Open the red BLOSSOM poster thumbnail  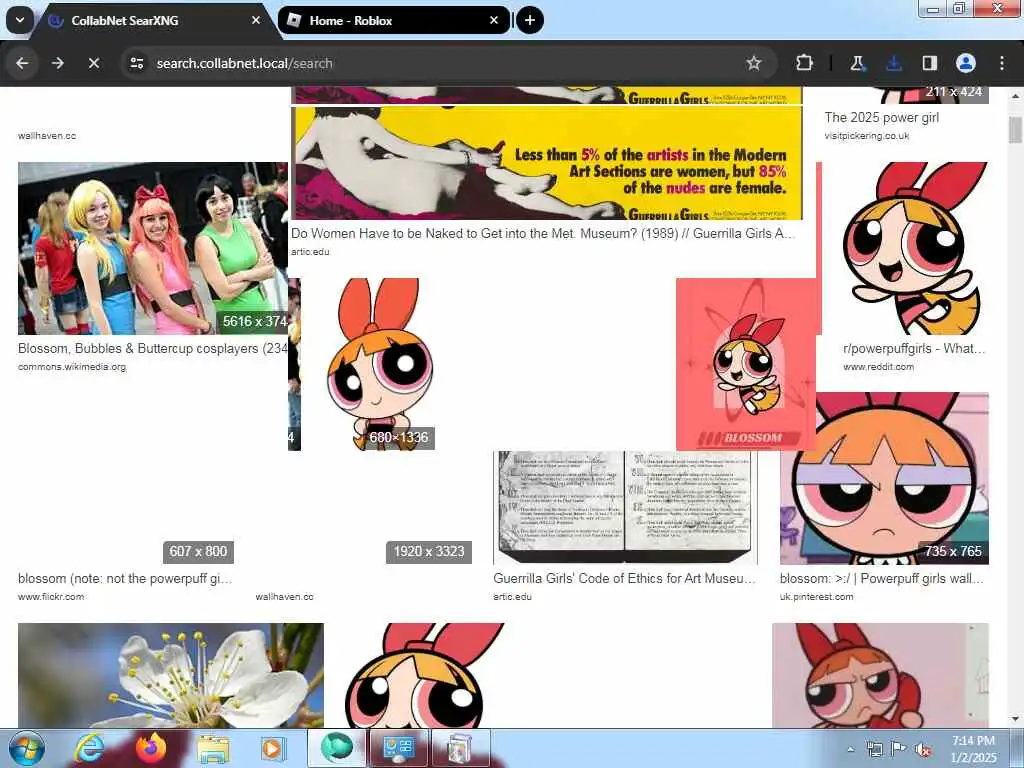click(x=746, y=364)
